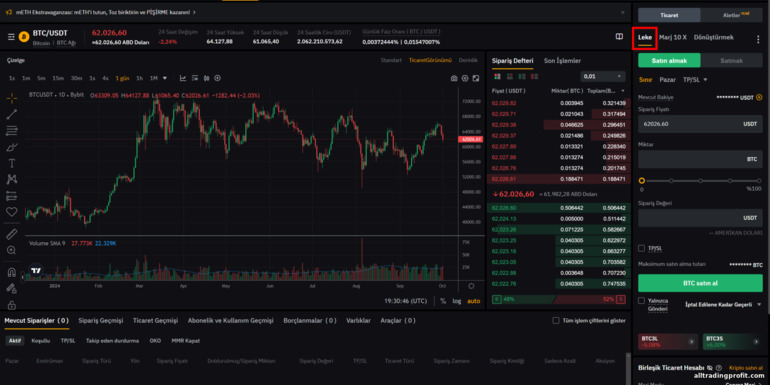
Task: Switch to the Son İşlemler tab
Action: (x=562, y=61)
